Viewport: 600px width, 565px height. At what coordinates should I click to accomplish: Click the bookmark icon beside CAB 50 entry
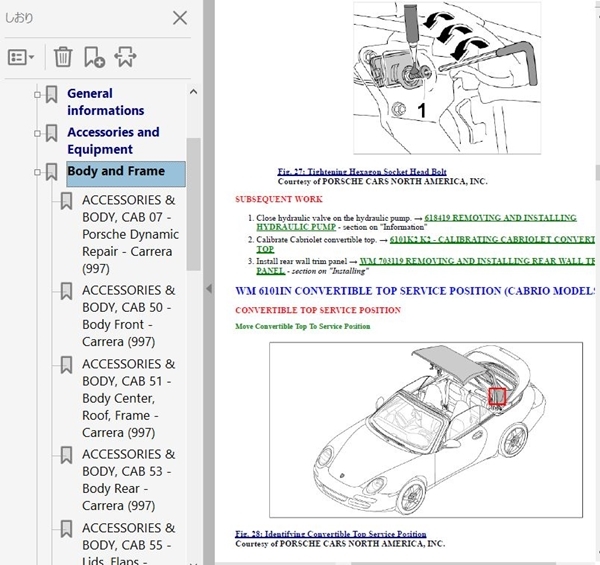click(66, 291)
